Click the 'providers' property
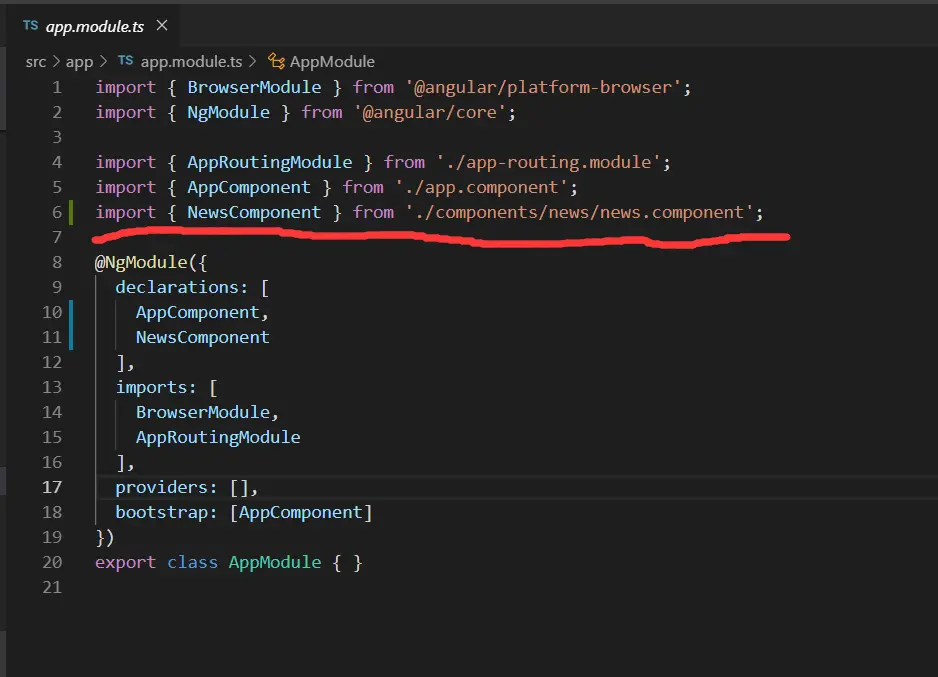 coord(162,487)
